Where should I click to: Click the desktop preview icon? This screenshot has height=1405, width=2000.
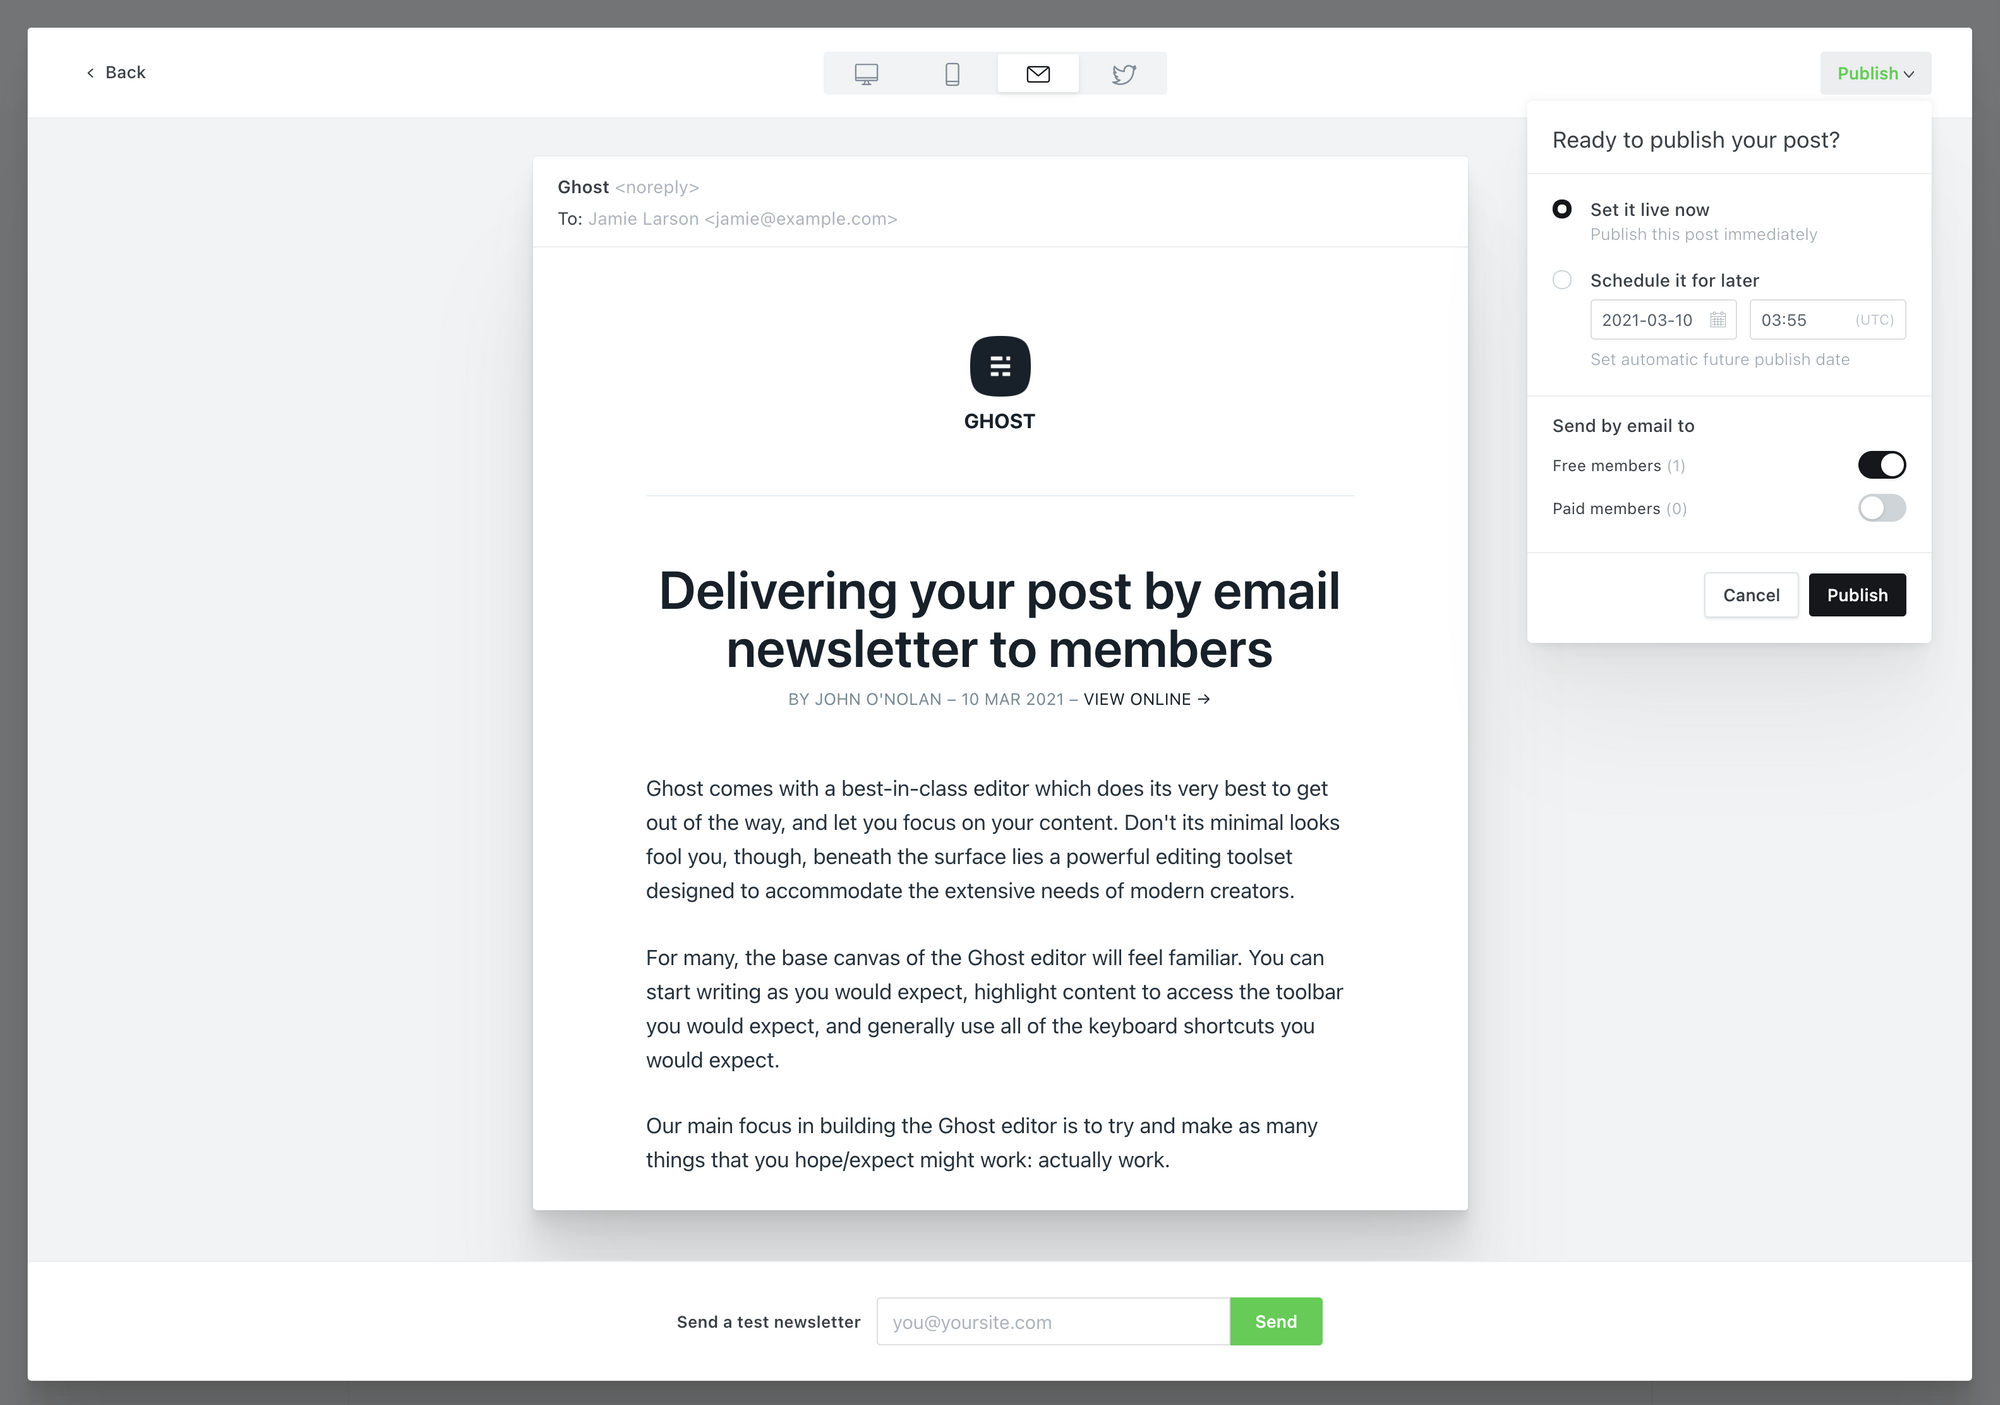point(866,71)
